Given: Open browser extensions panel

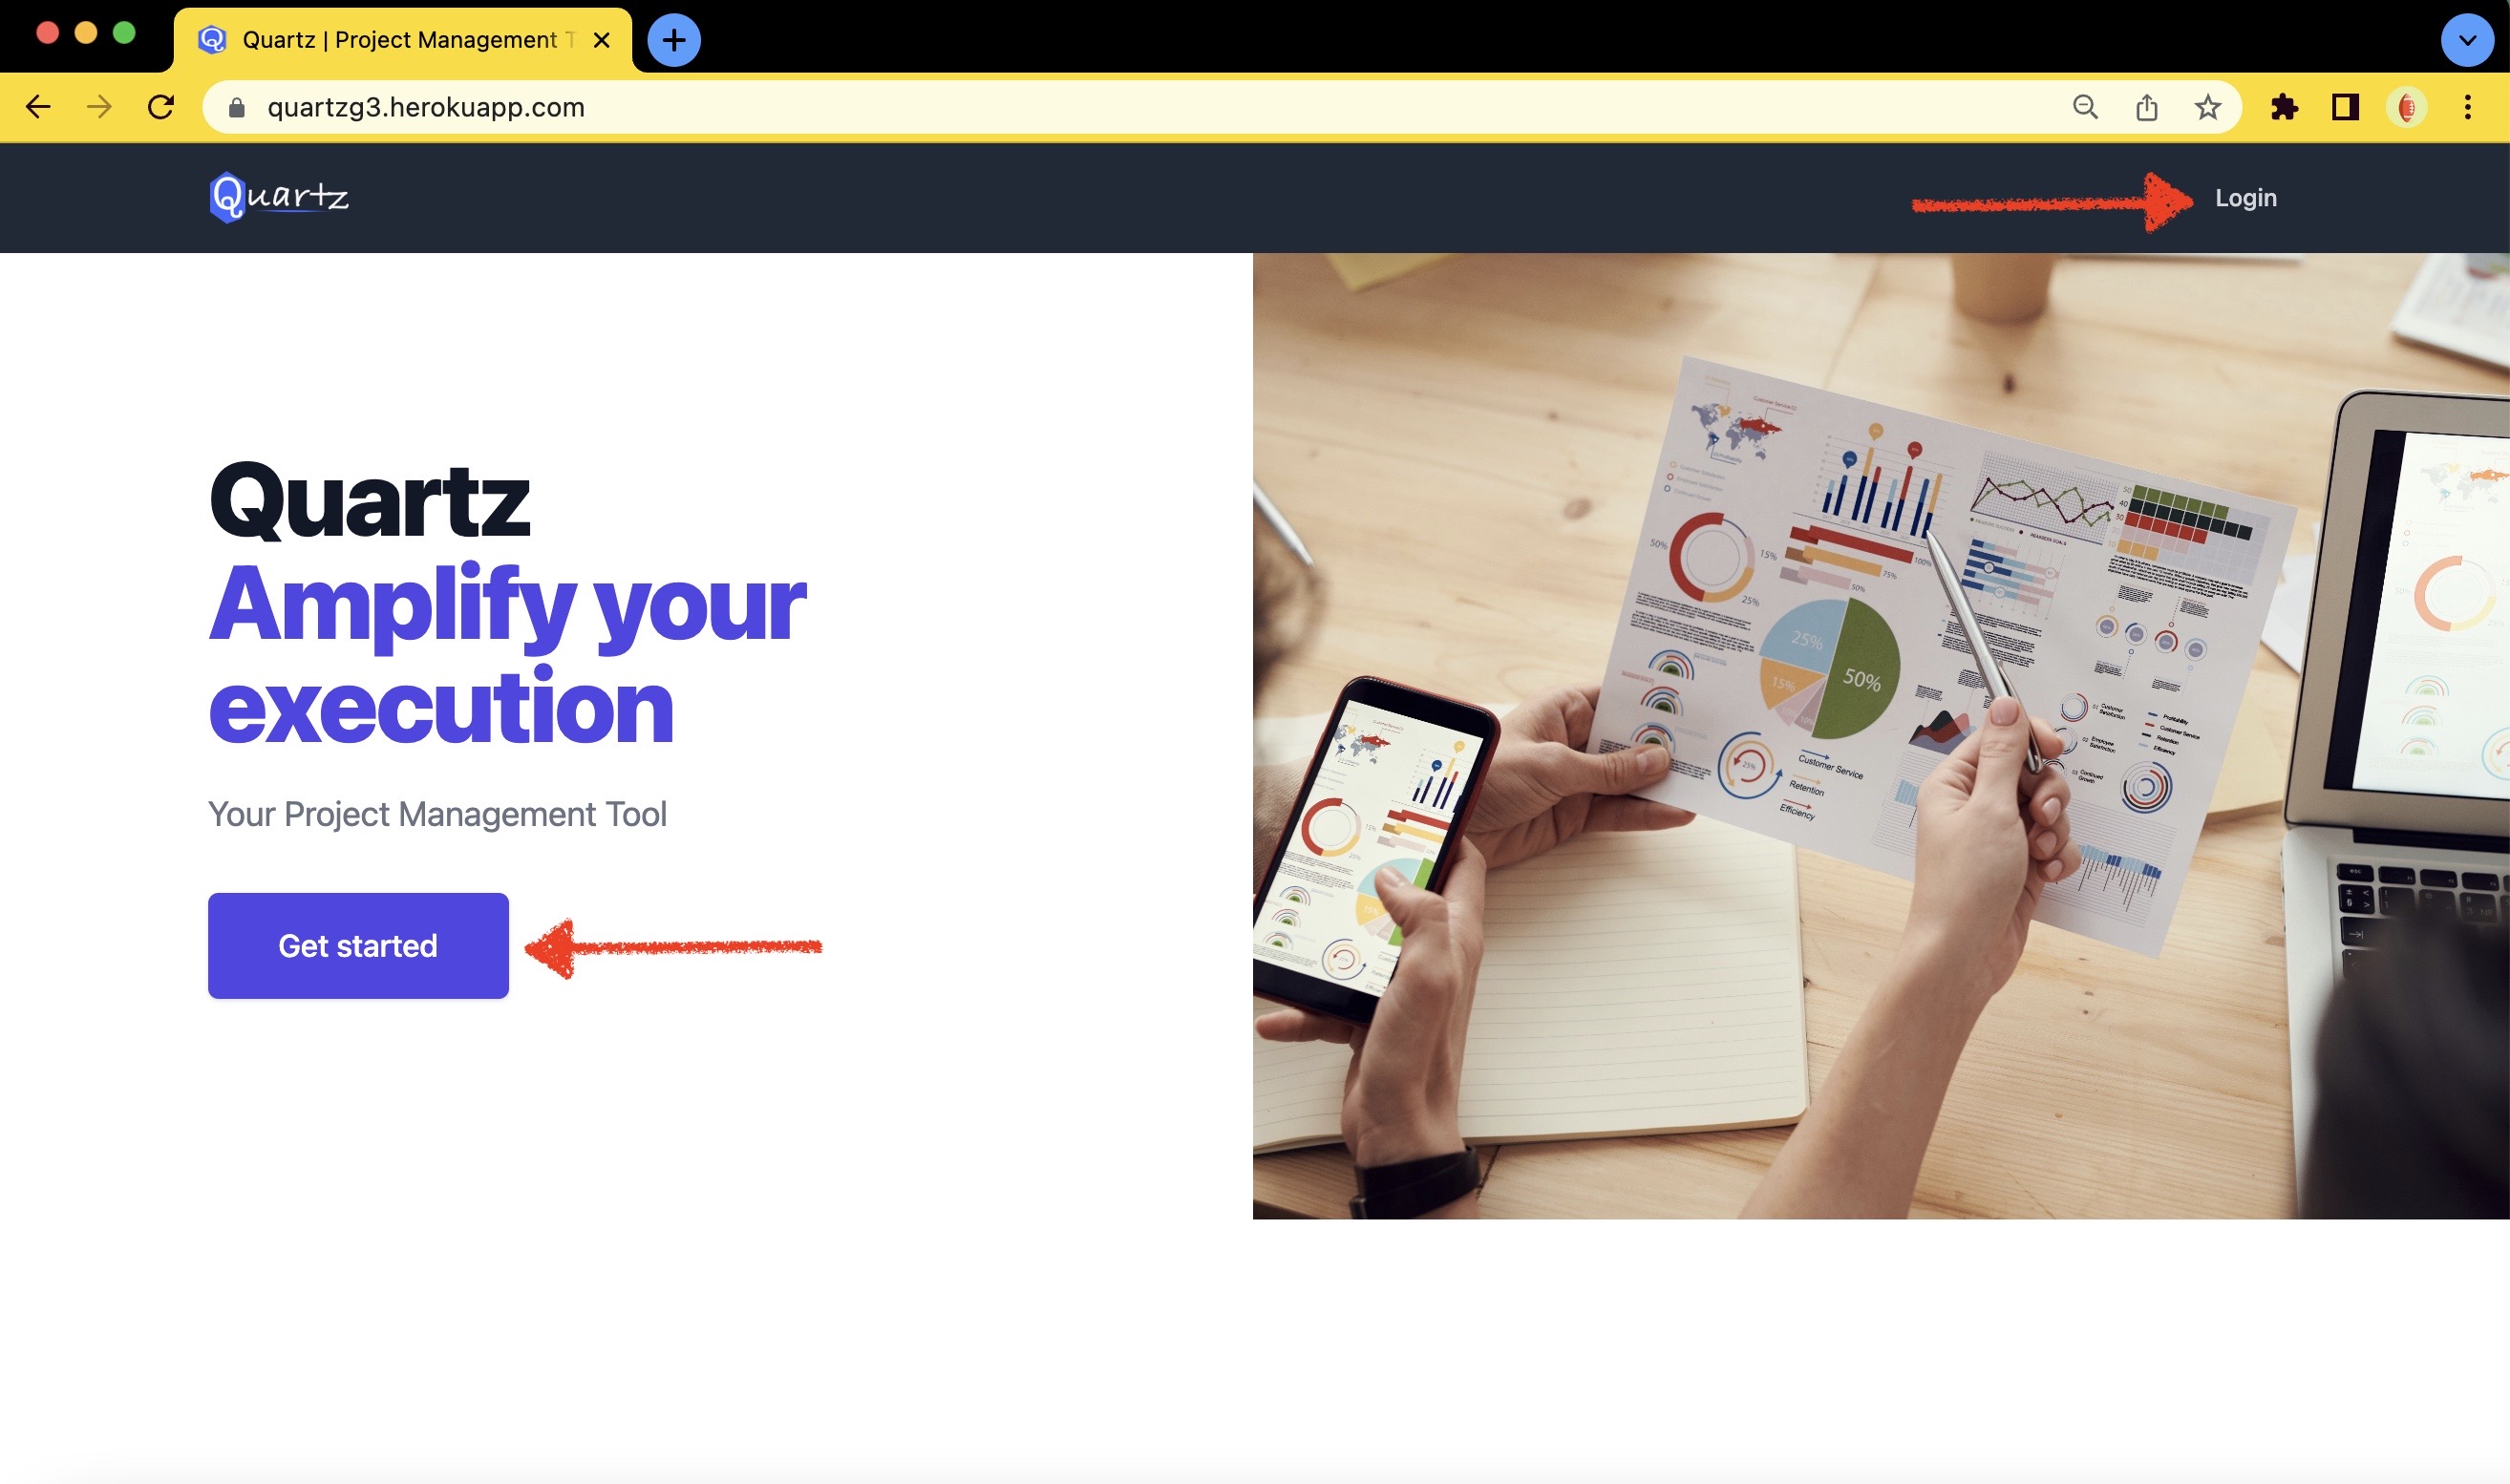Looking at the screenshot, I should click(x=2284, y=106).
